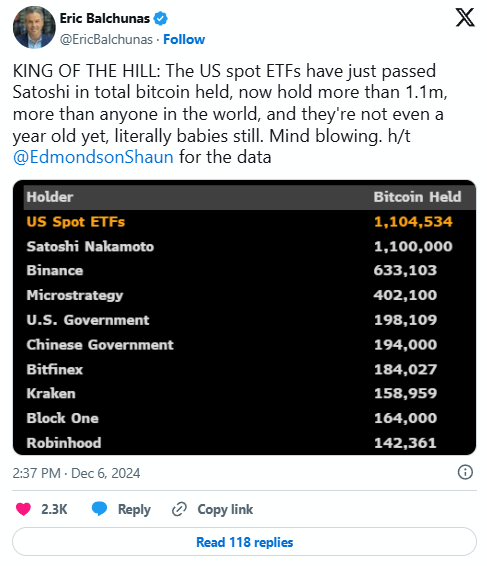Click the reply speech bubble icon
The height and width of the screenshot is (566, 487).
click(99, 509)
